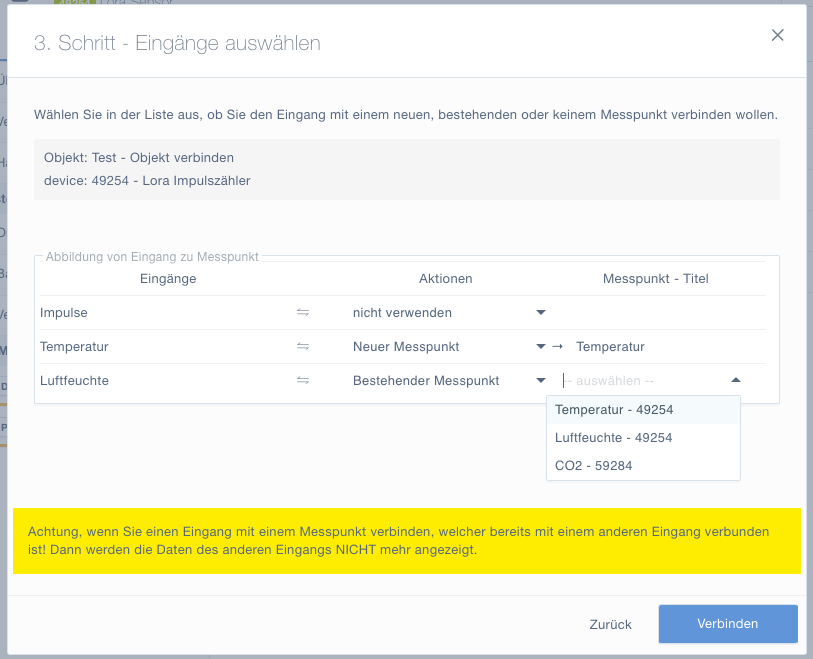Click the Objekt and device info box
The width and height of the screenshot is (813, 659).
click(406, 169)
